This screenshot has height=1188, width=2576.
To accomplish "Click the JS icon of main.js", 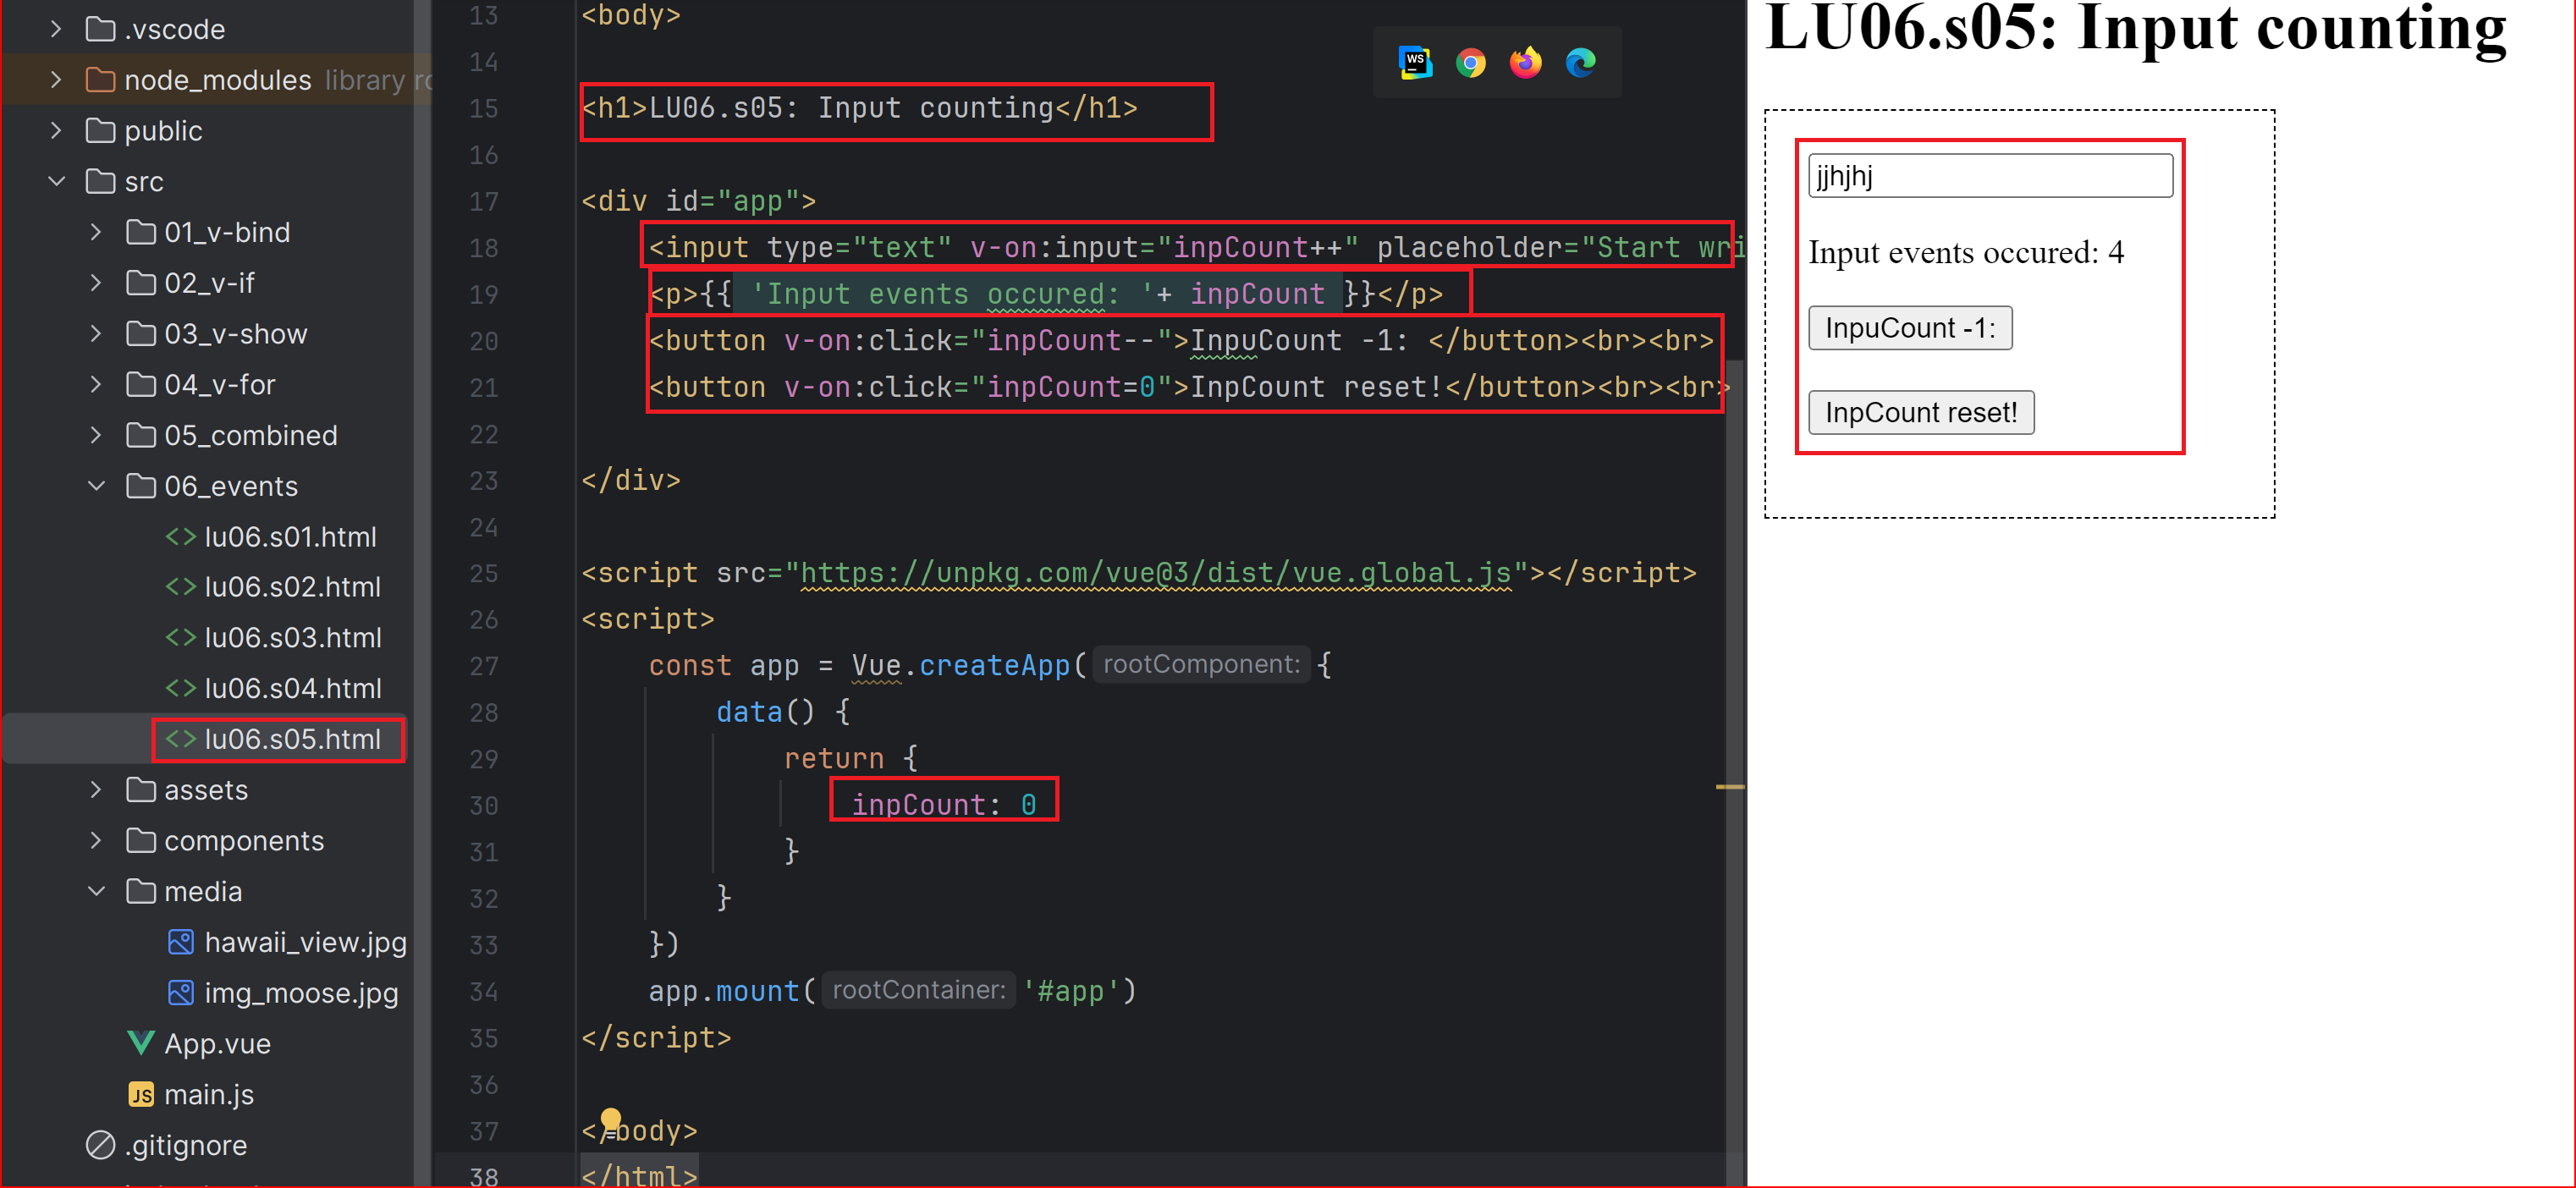I will pos(141,1094).
